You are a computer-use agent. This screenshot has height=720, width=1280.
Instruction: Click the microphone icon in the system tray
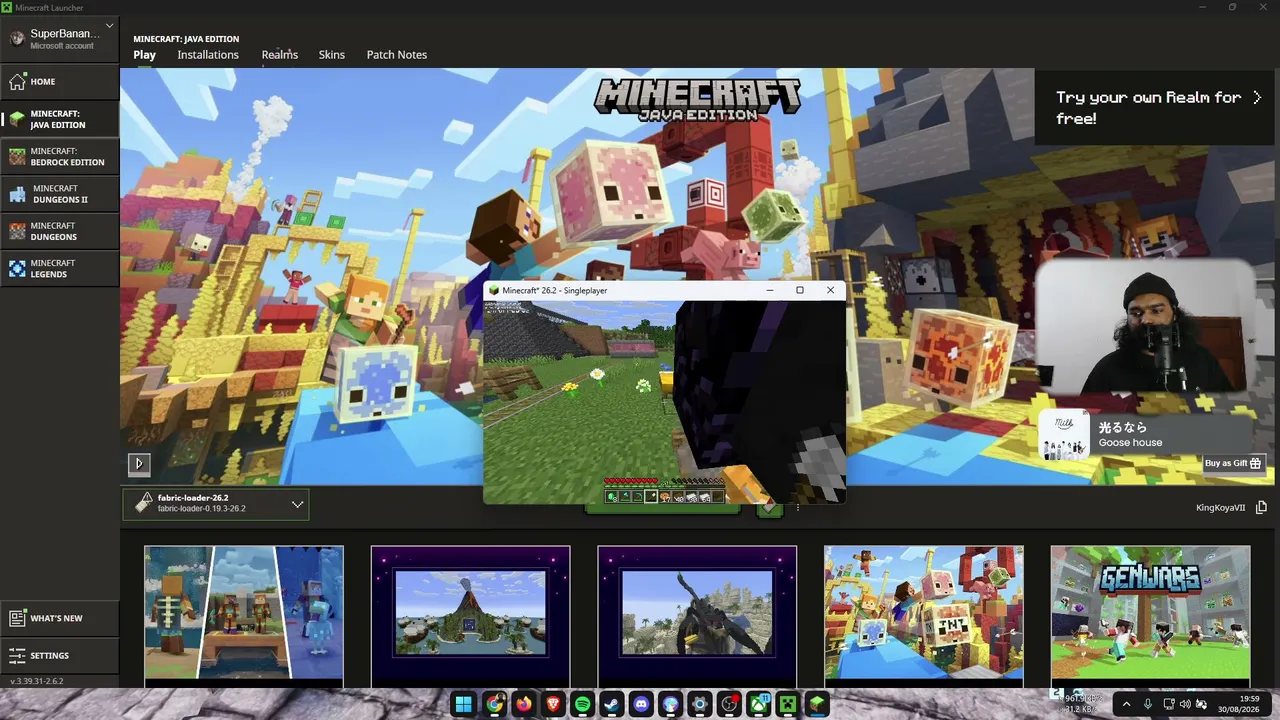click(x=1148, y=704)
